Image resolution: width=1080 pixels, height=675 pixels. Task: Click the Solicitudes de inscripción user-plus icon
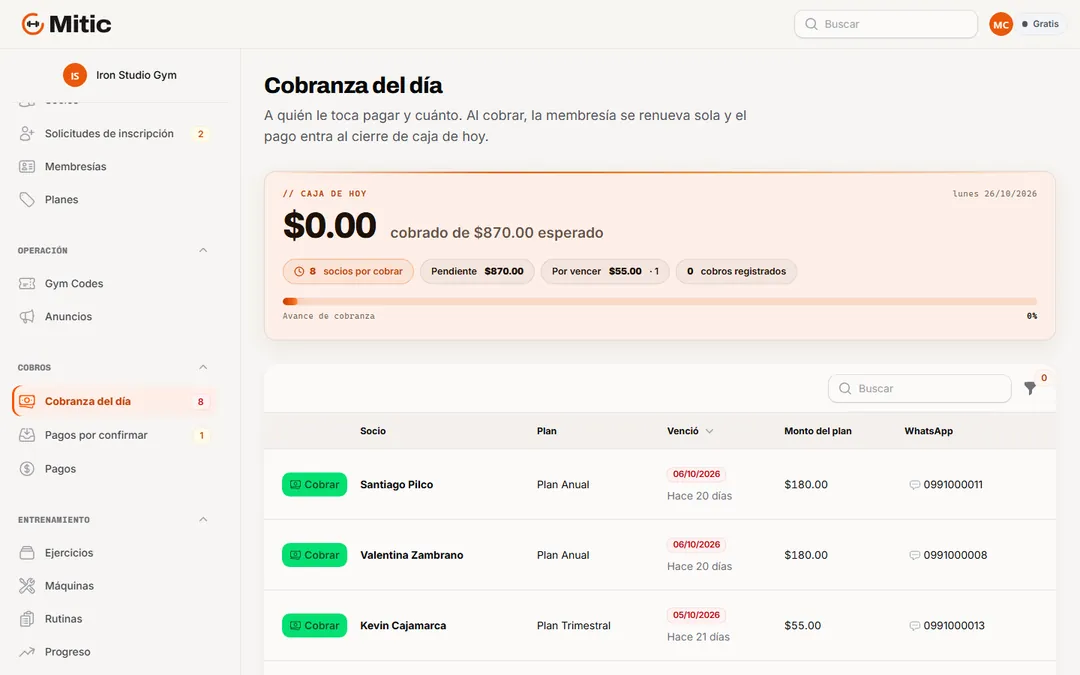[27, 134]
